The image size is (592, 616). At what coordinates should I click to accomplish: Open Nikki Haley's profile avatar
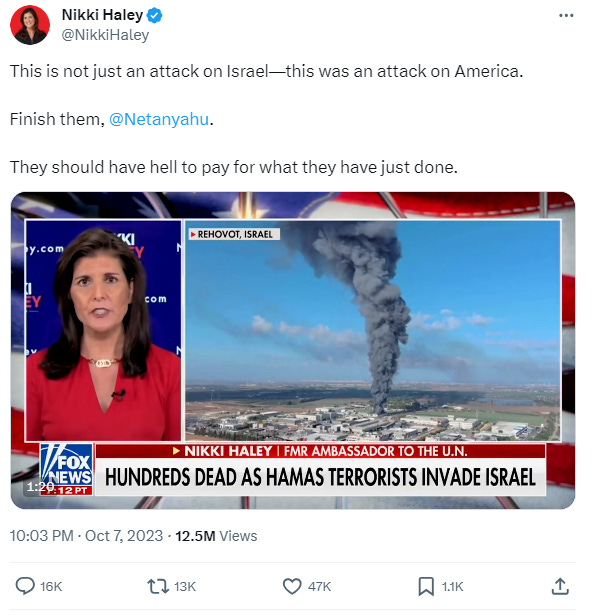click(x=30, y=25)
